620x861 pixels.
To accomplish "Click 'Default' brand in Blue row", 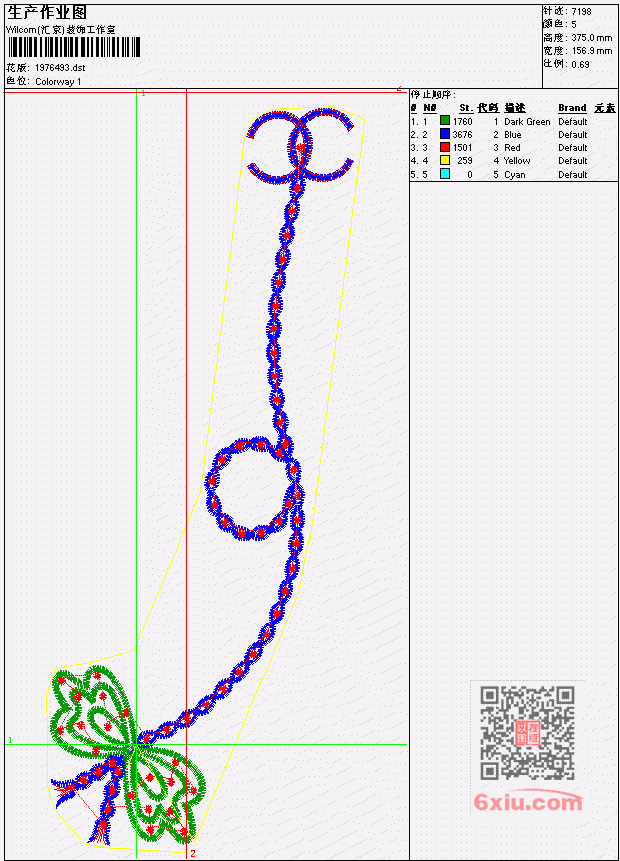I will (x=573, y=135).
